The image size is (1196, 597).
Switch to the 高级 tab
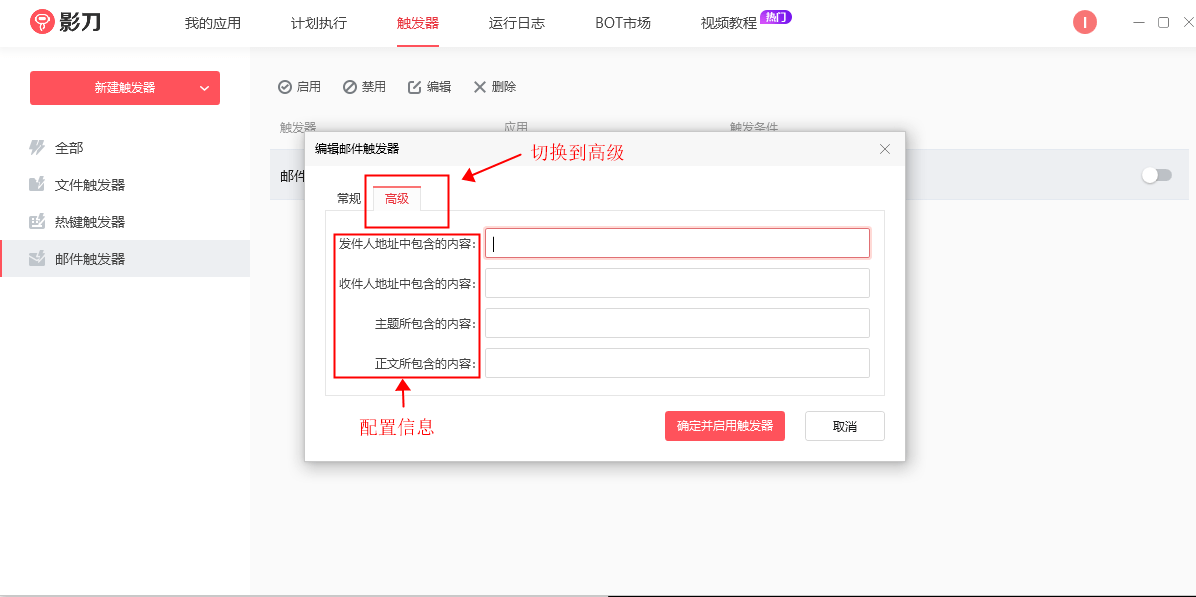397,198
